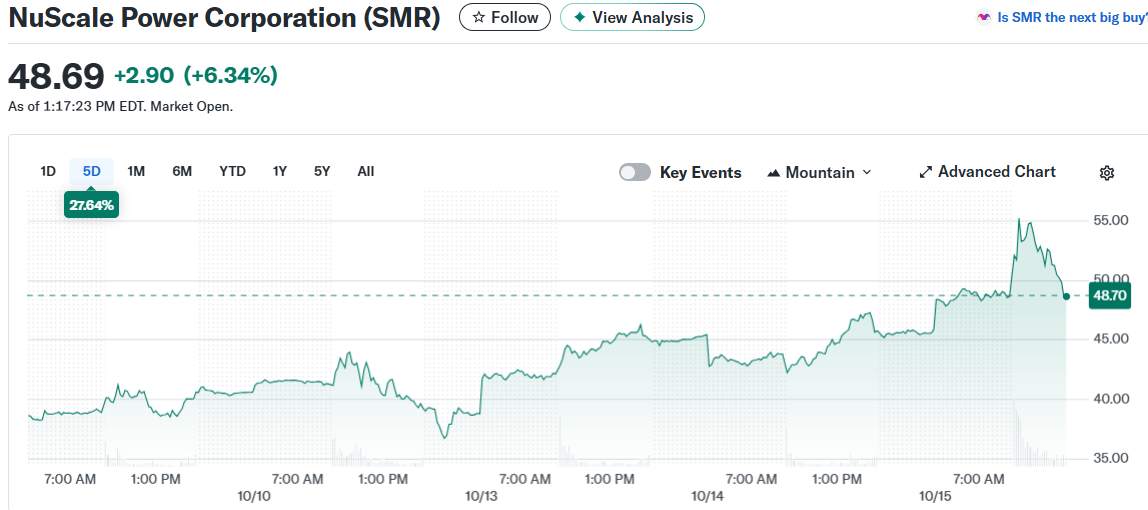Click the icon beside SMR big buy ad
The image size is (1148, 510).
click(x=984, y=18)
